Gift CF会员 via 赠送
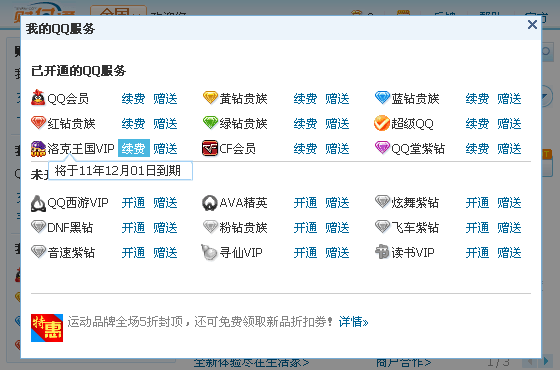560x370 pixels. pyautogui.click(x=337, y=149)
